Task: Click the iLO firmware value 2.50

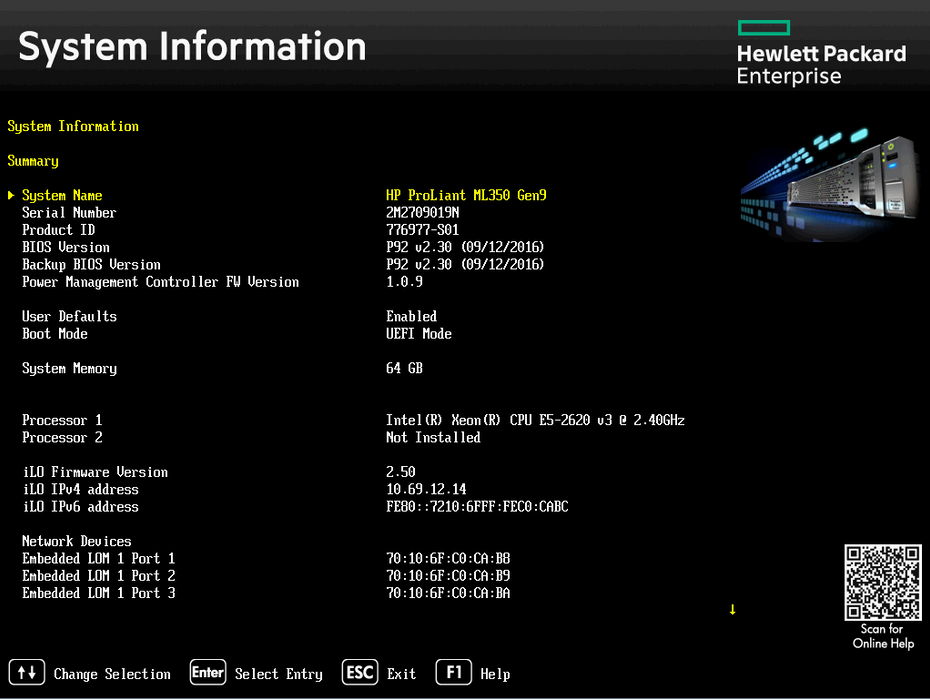Action: coord(400,472)
